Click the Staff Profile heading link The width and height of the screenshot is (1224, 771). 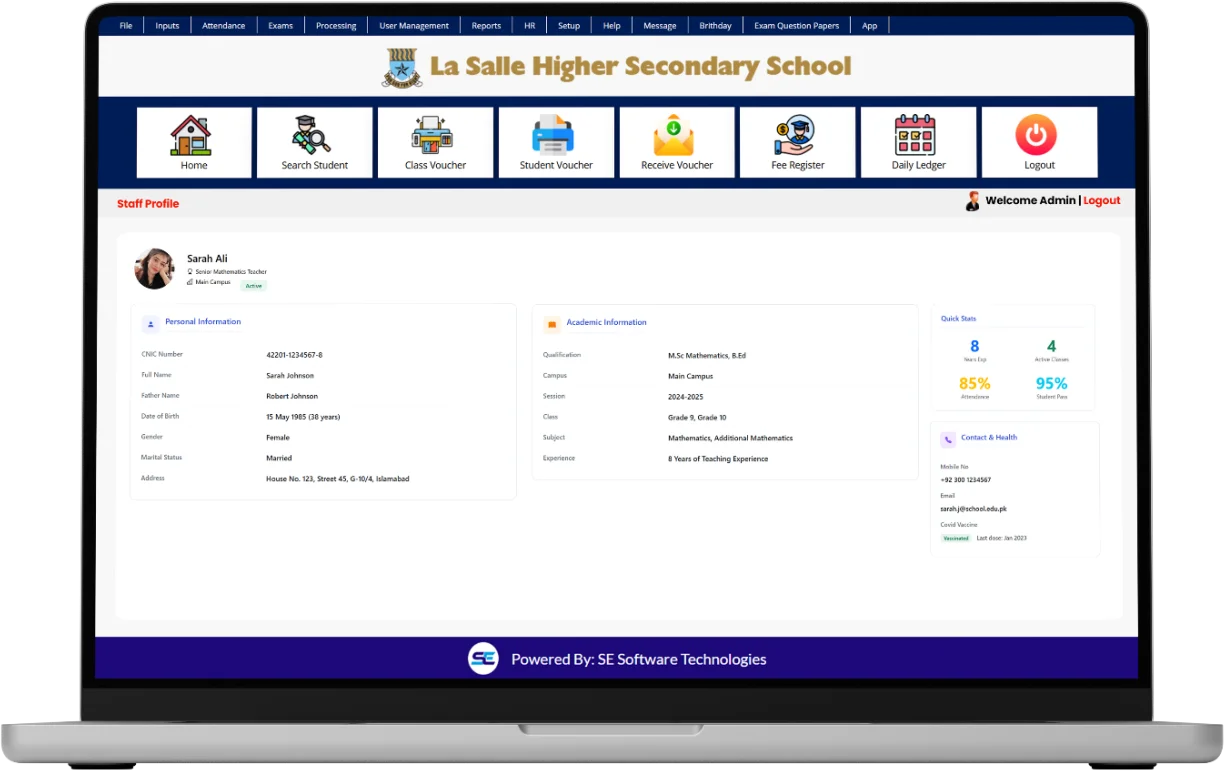pos(148,204)
